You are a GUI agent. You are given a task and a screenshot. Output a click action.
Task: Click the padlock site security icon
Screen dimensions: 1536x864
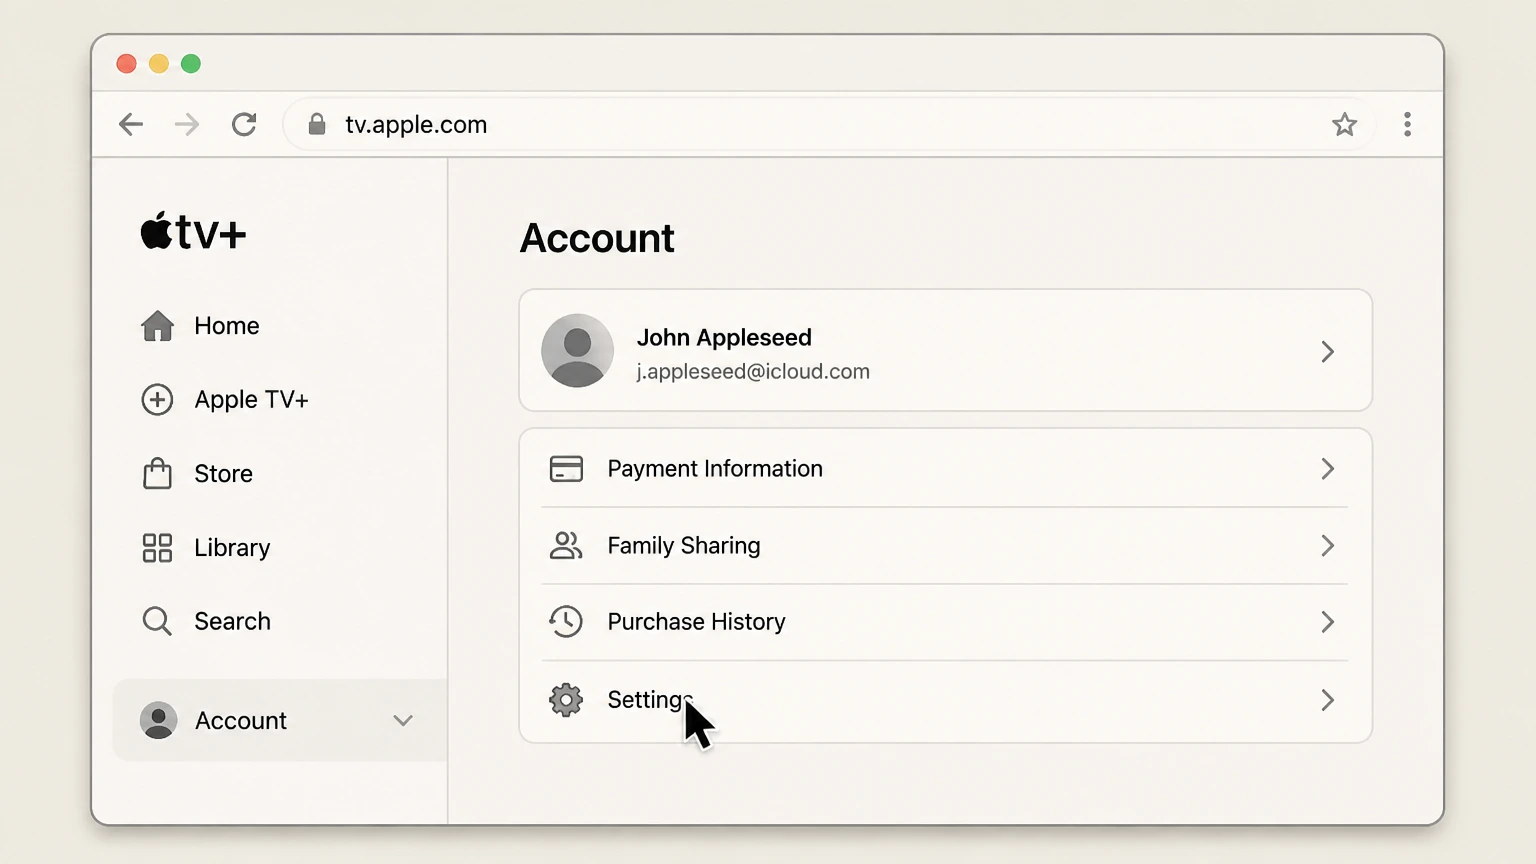pyautogui.click(x=317, y=124)
